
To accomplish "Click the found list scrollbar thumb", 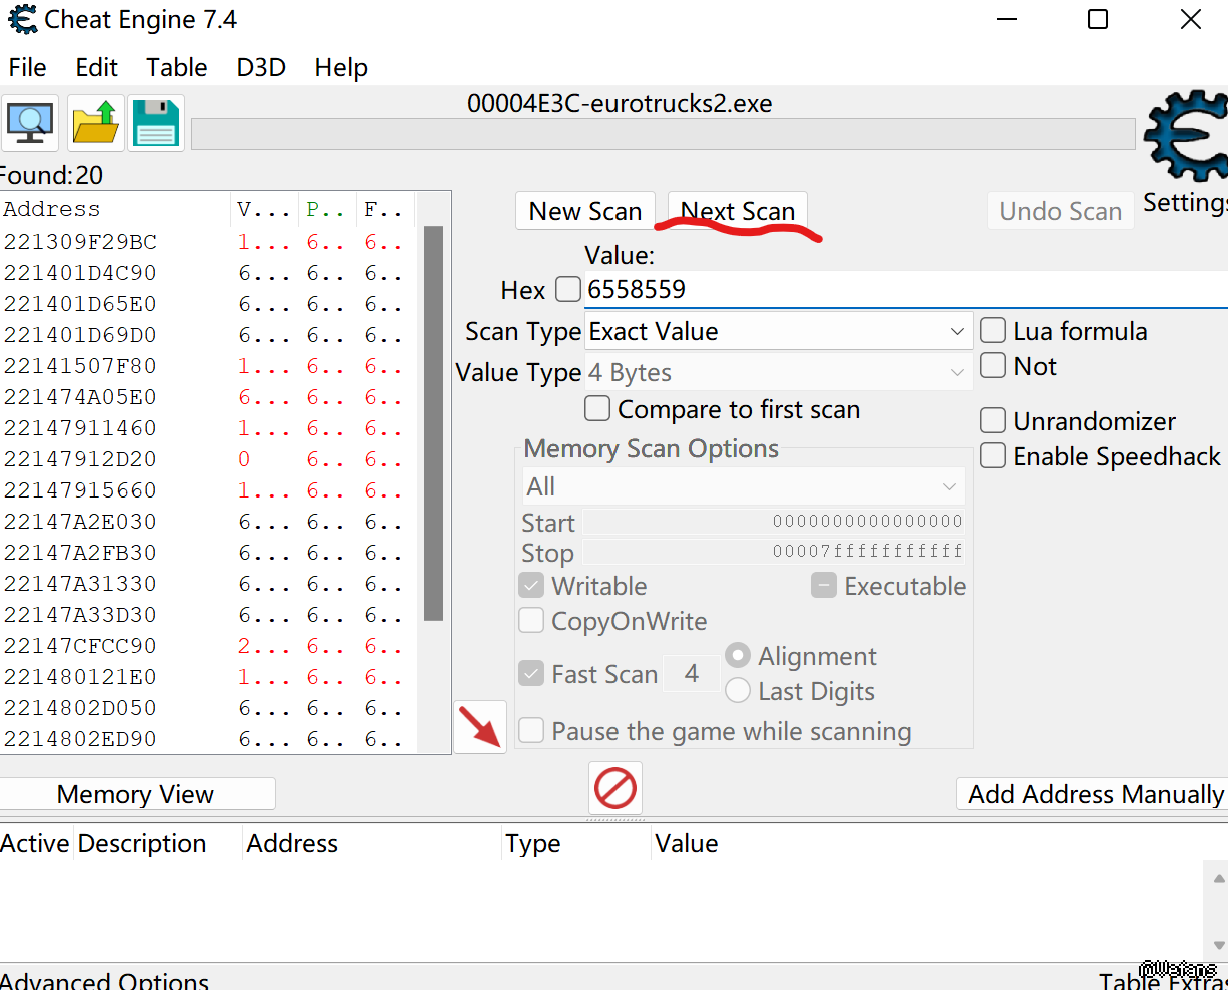I will (x=433, y=423).
